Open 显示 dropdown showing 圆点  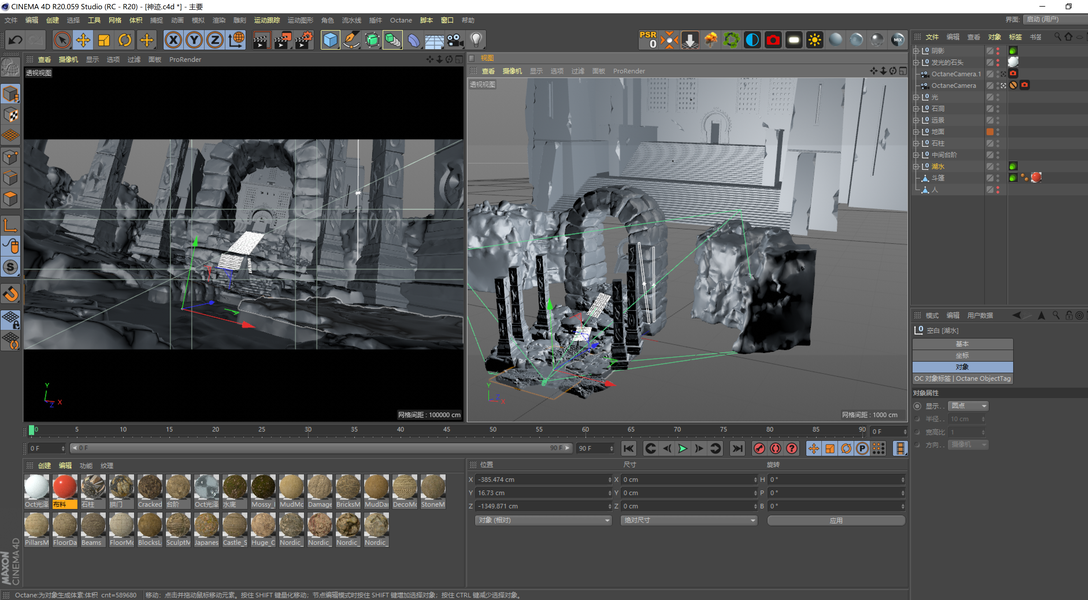pyautogui.click(x=968, y=406)
